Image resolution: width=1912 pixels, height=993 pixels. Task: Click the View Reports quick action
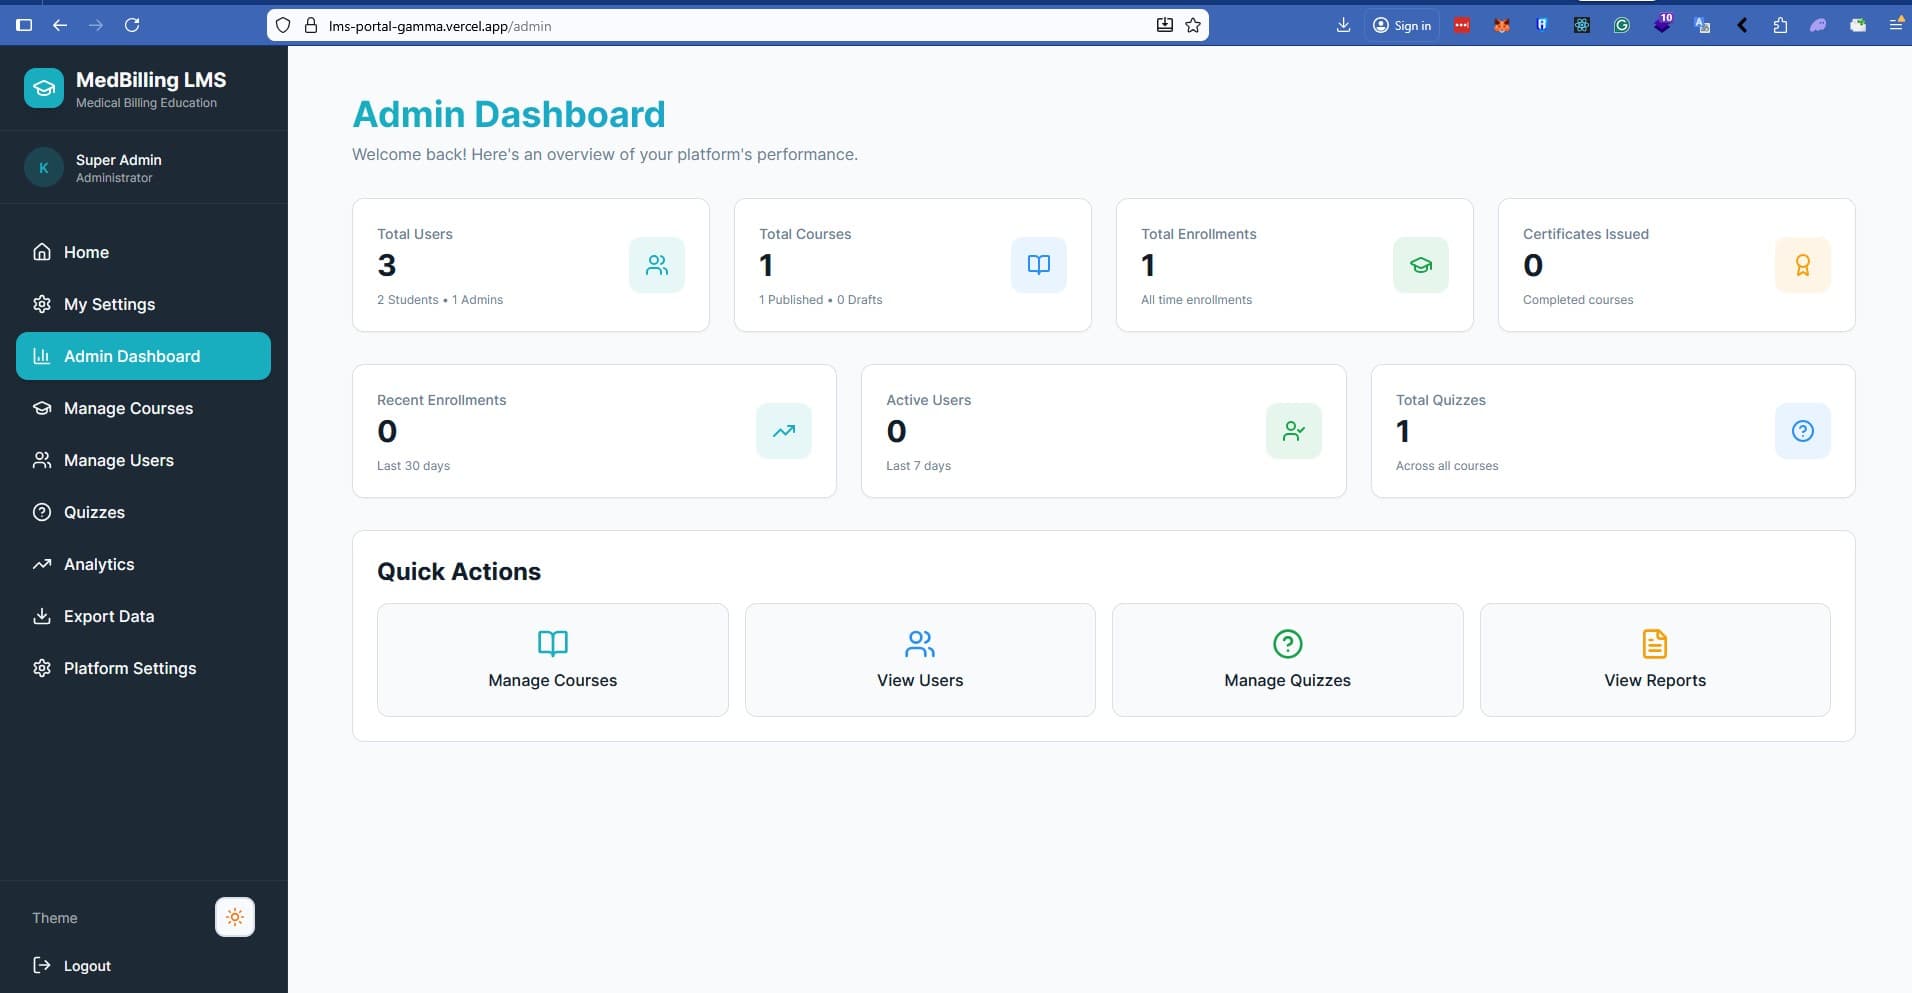click(x=1654, y=660)
